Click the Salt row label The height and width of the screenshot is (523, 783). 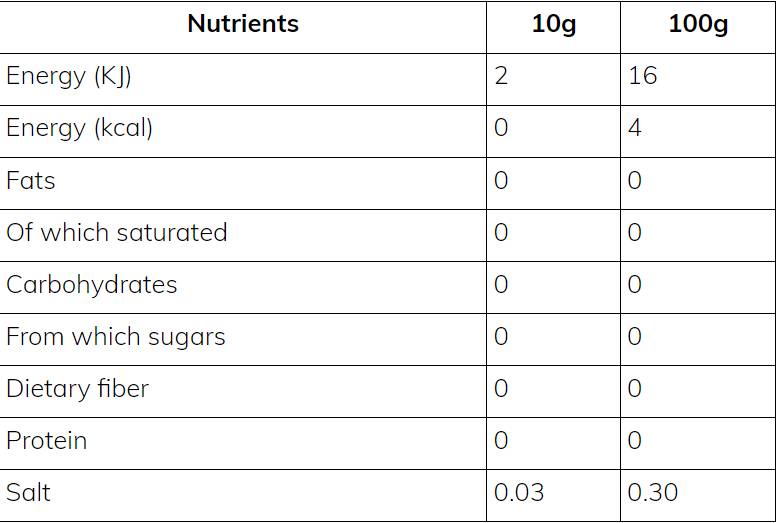28,493
